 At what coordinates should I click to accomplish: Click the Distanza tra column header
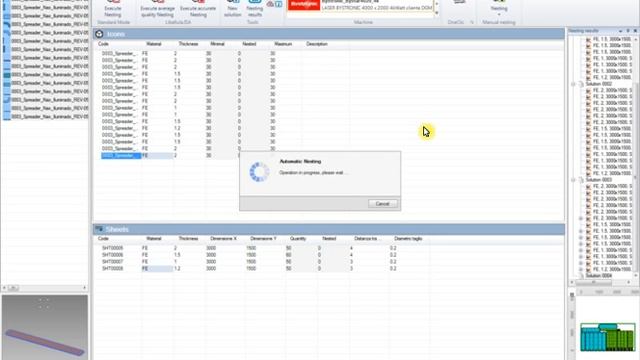(367, 238)
